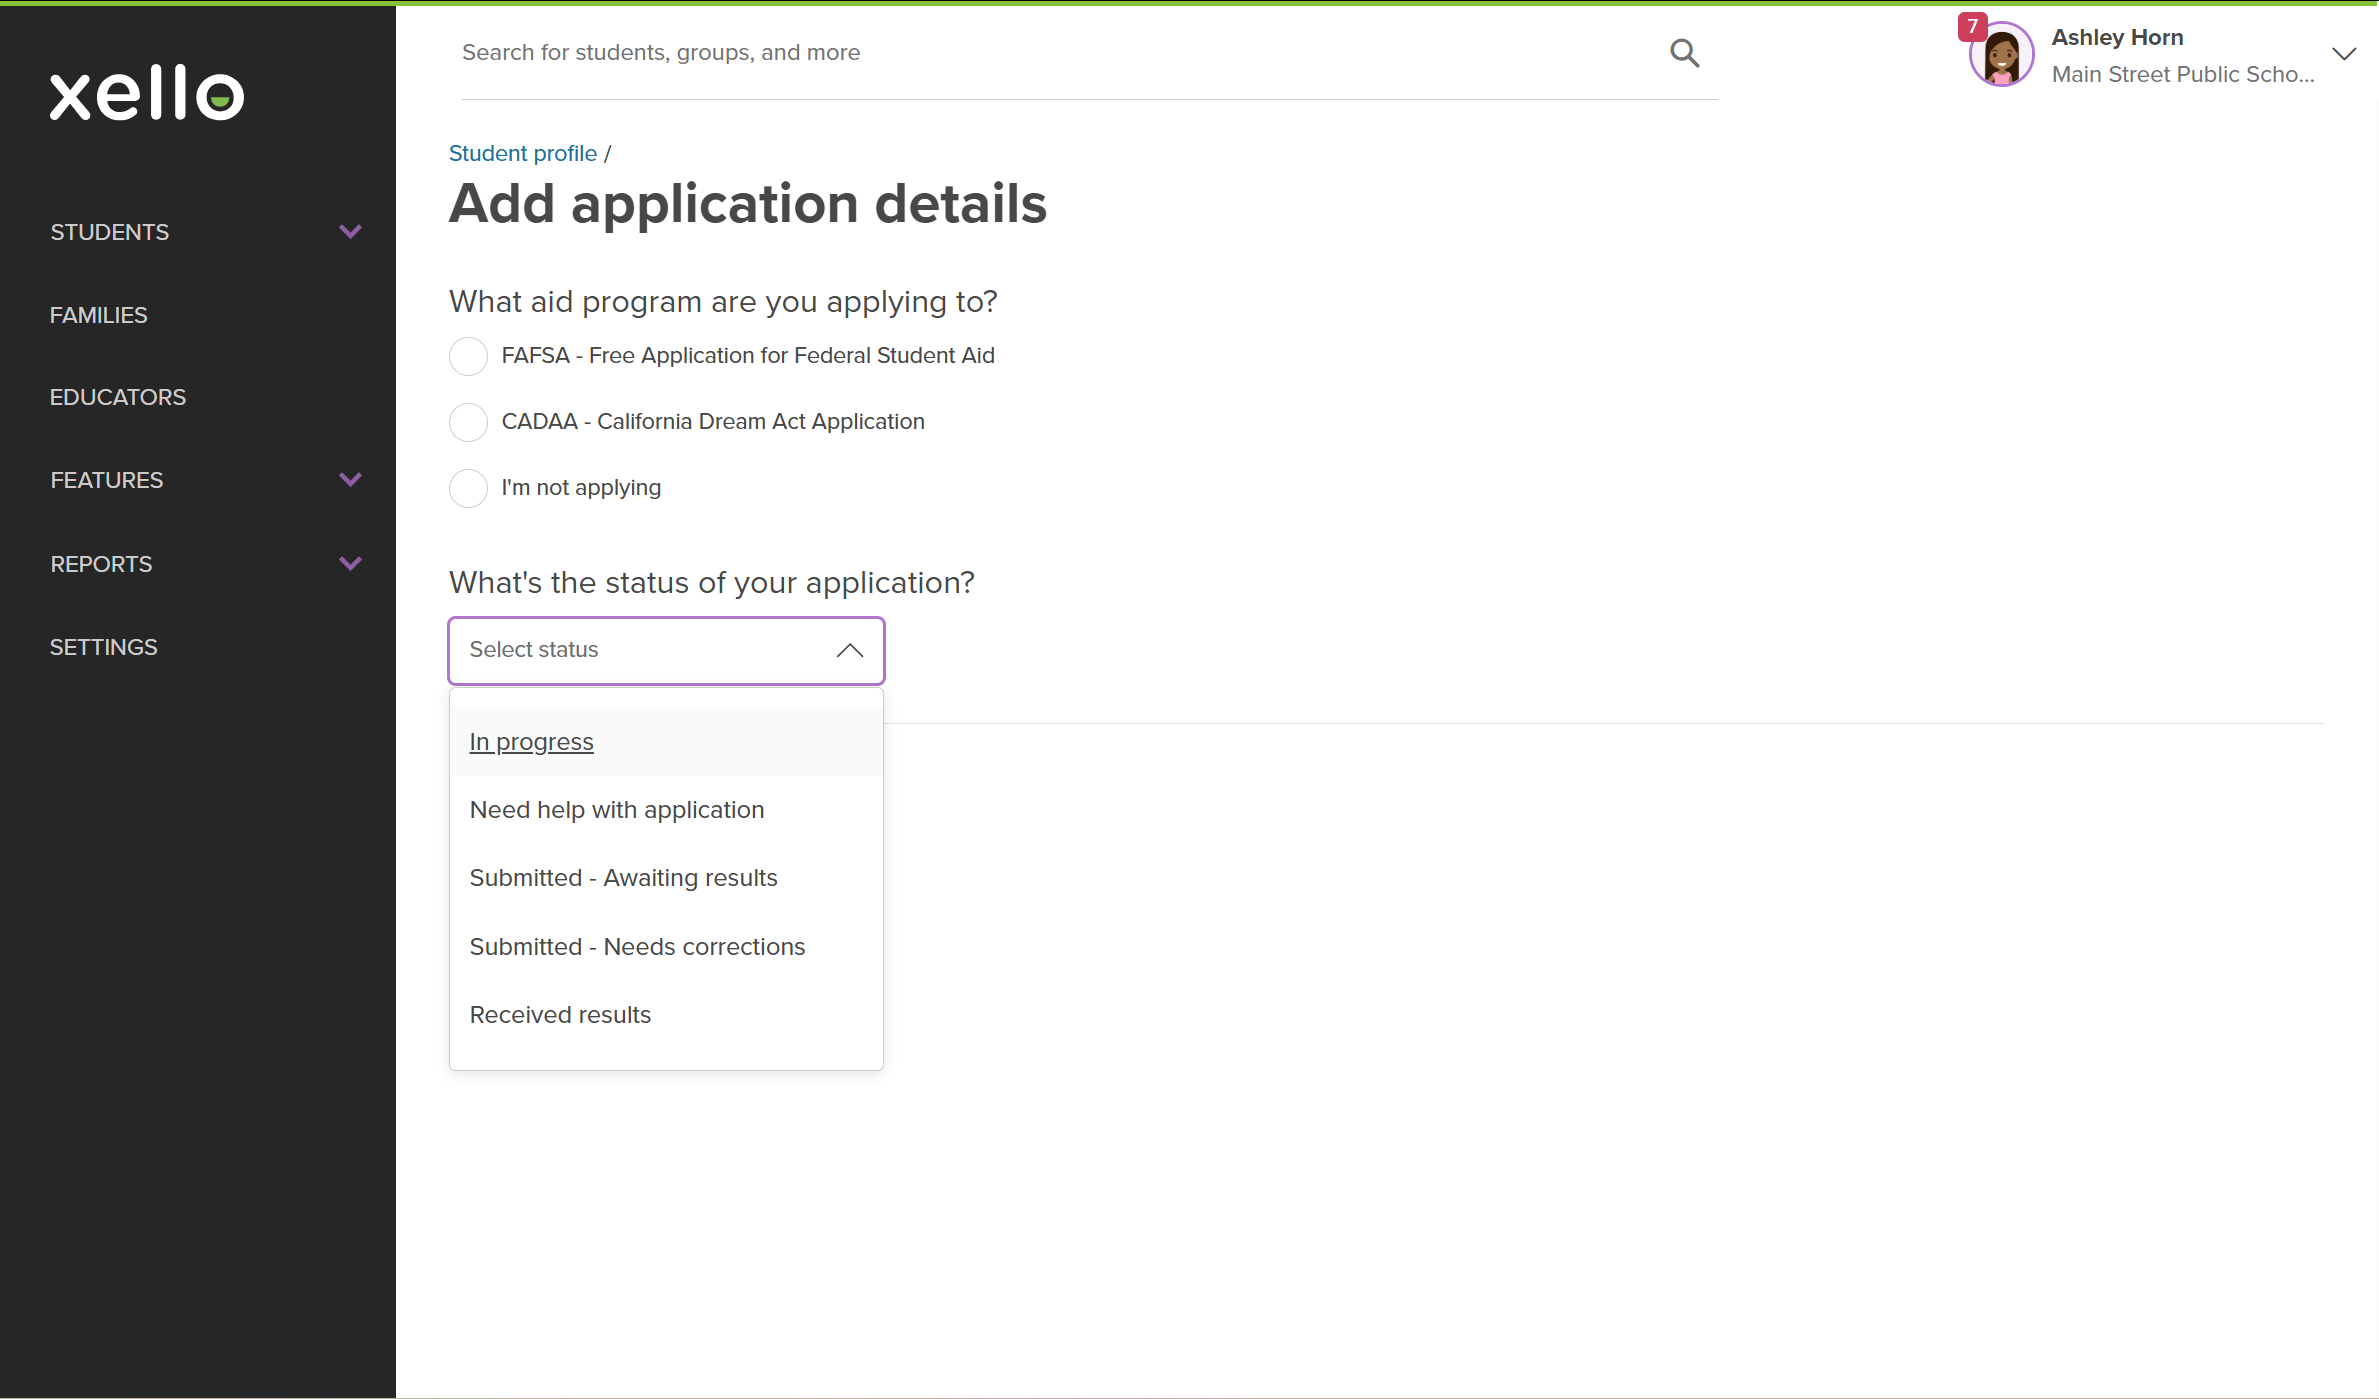Image resolution: width=2379 pixels, height=1399 pixels.
Task: Go back to Student profile breadcrumb
Action: click(x=523, y=153)
